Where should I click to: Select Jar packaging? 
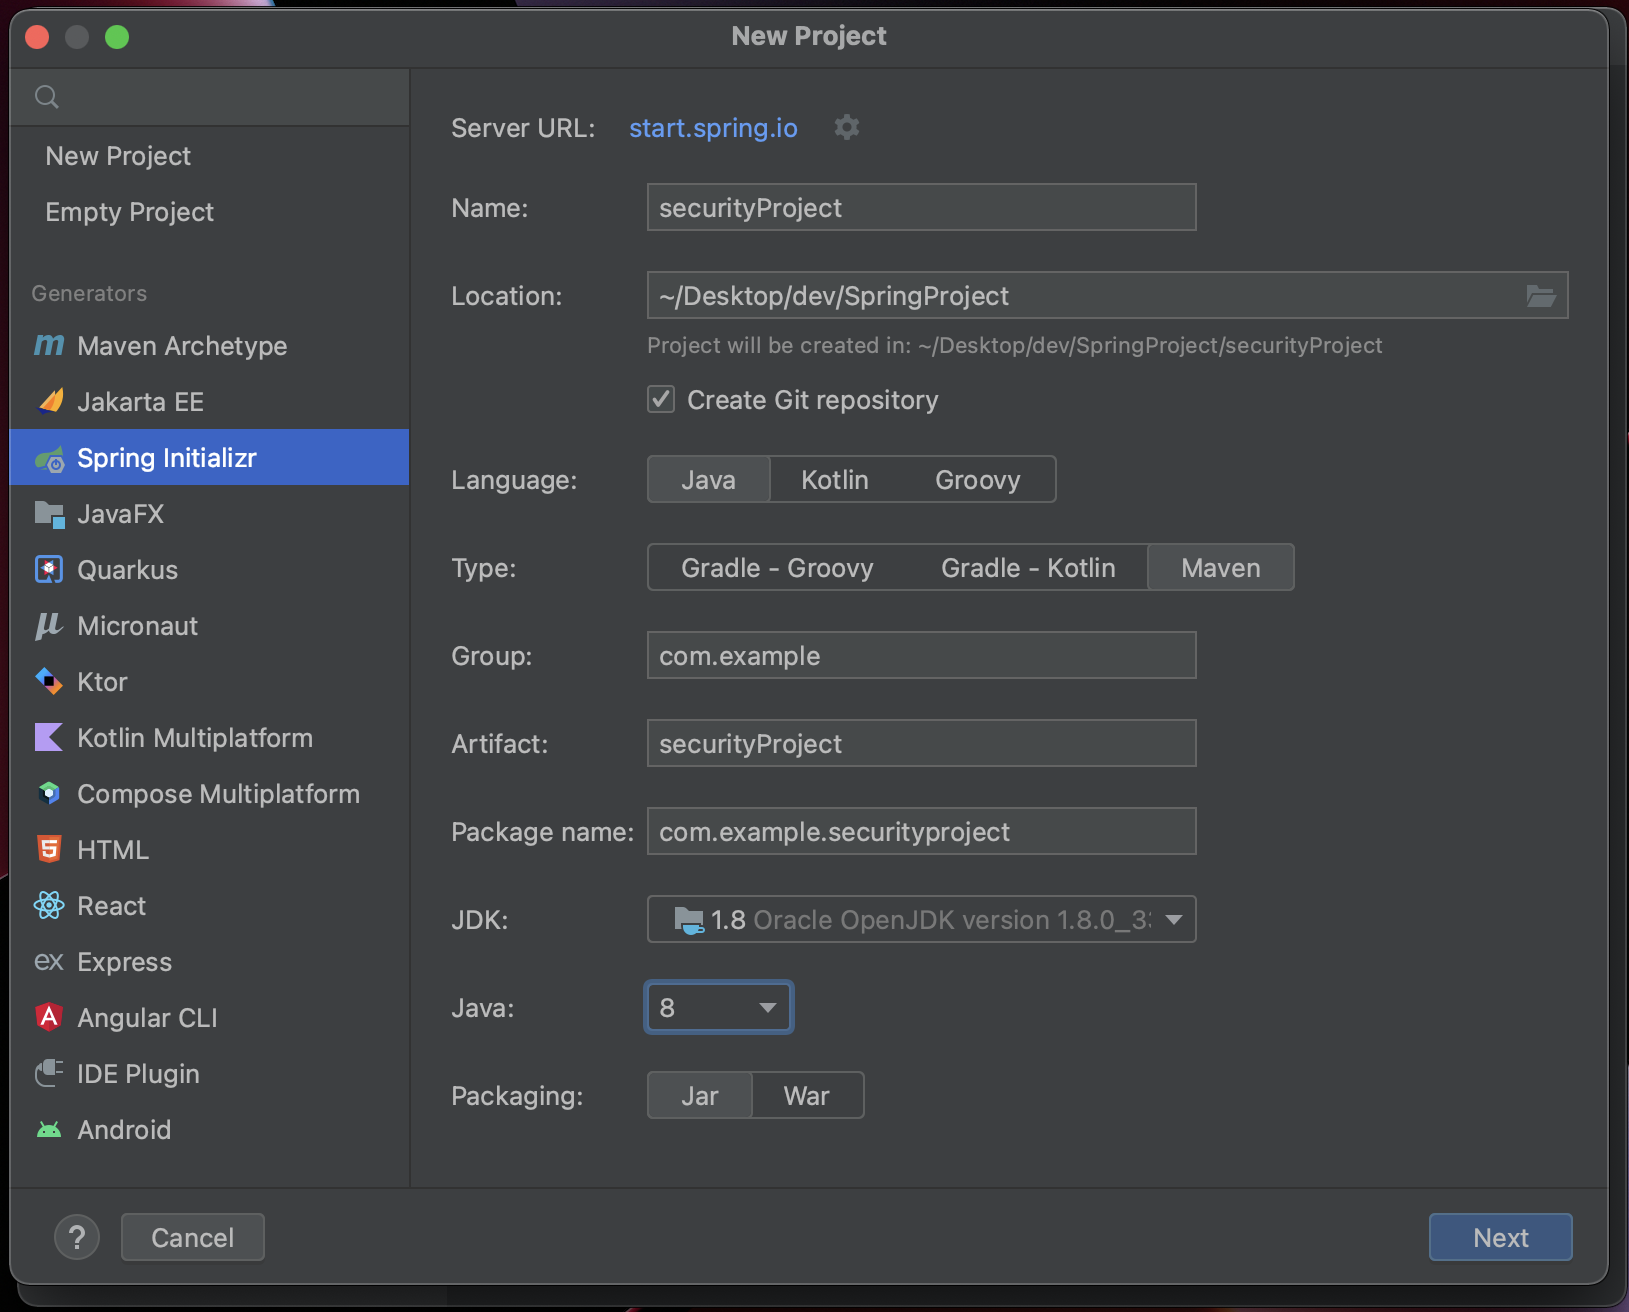700,1096
